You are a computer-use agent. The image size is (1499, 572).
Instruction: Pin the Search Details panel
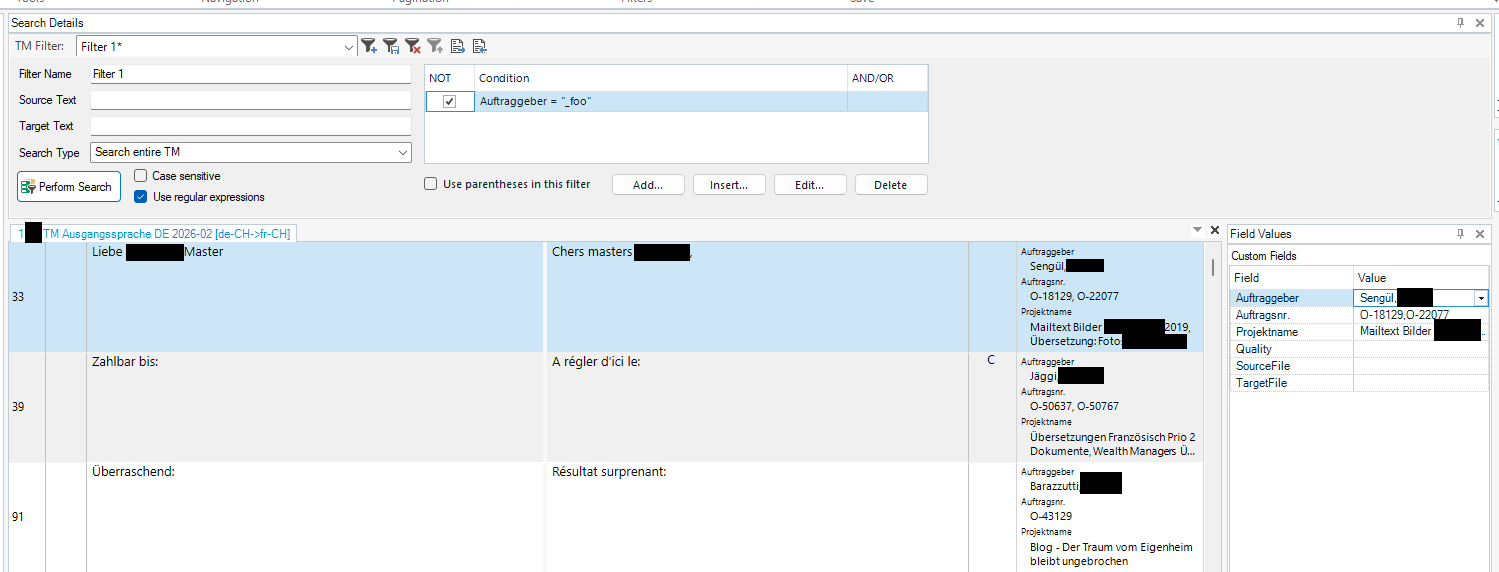[1460, 22]
